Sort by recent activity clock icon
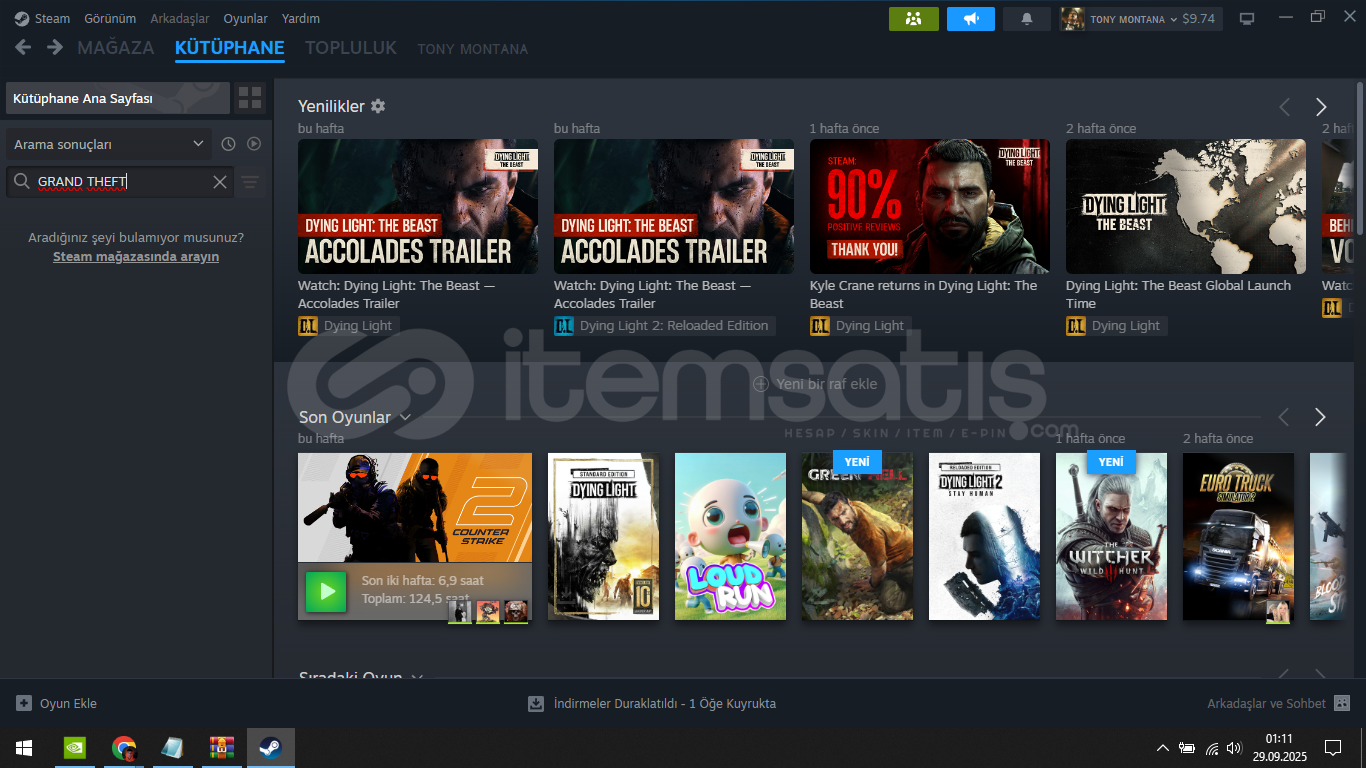This screenshot has height=768, width=1366. click(228, 144)
